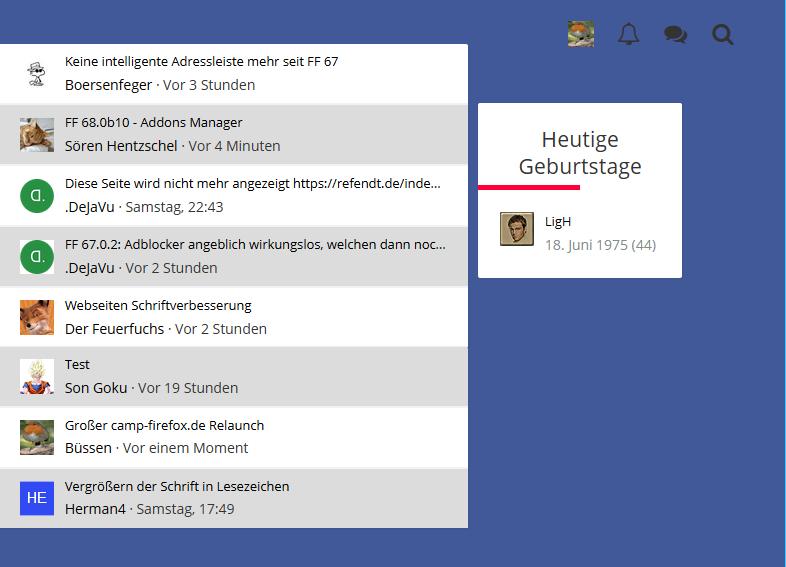Viewport: 786px width, 567px height.
Task: Click Son Goku's avatar
Action: (x=37, y=377)
